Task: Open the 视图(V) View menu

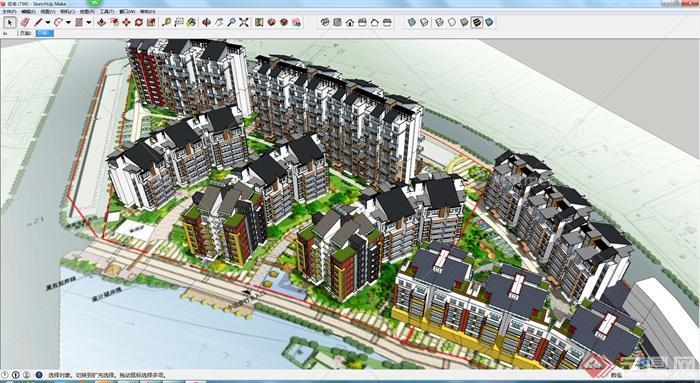Action: pos(48,11)
